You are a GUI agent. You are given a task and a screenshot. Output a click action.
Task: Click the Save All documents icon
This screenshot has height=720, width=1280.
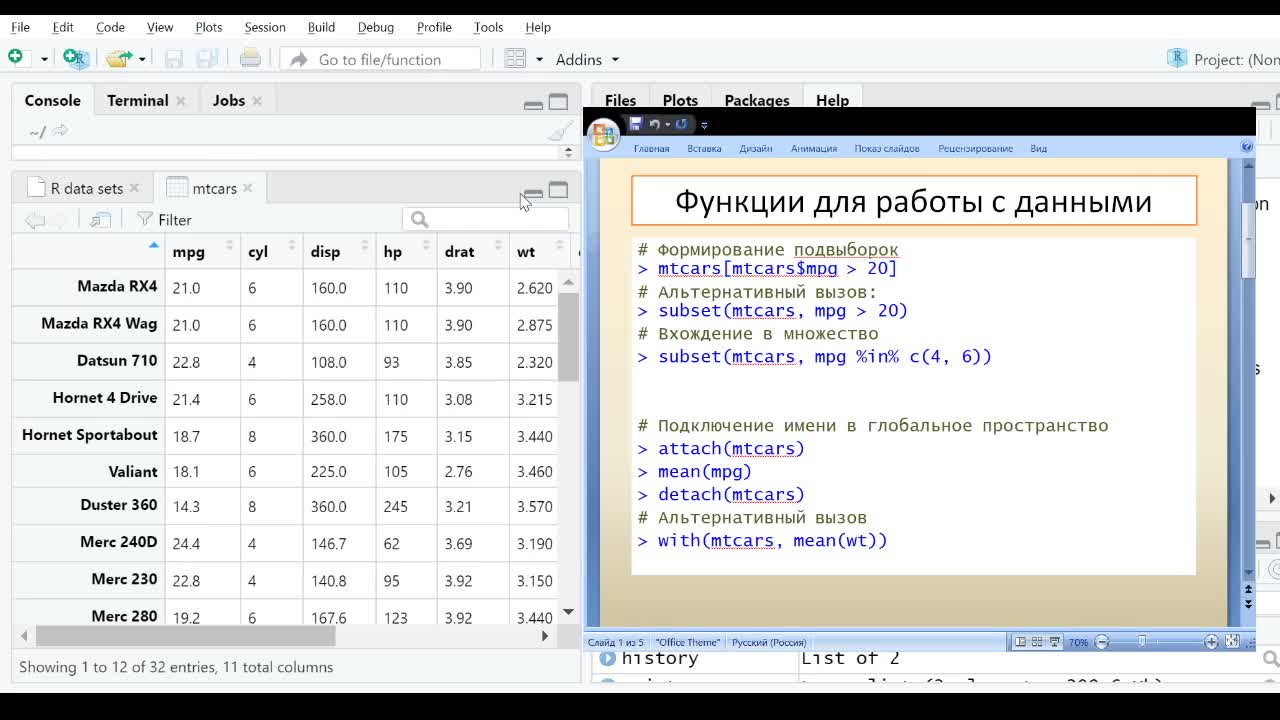(207, 59)
